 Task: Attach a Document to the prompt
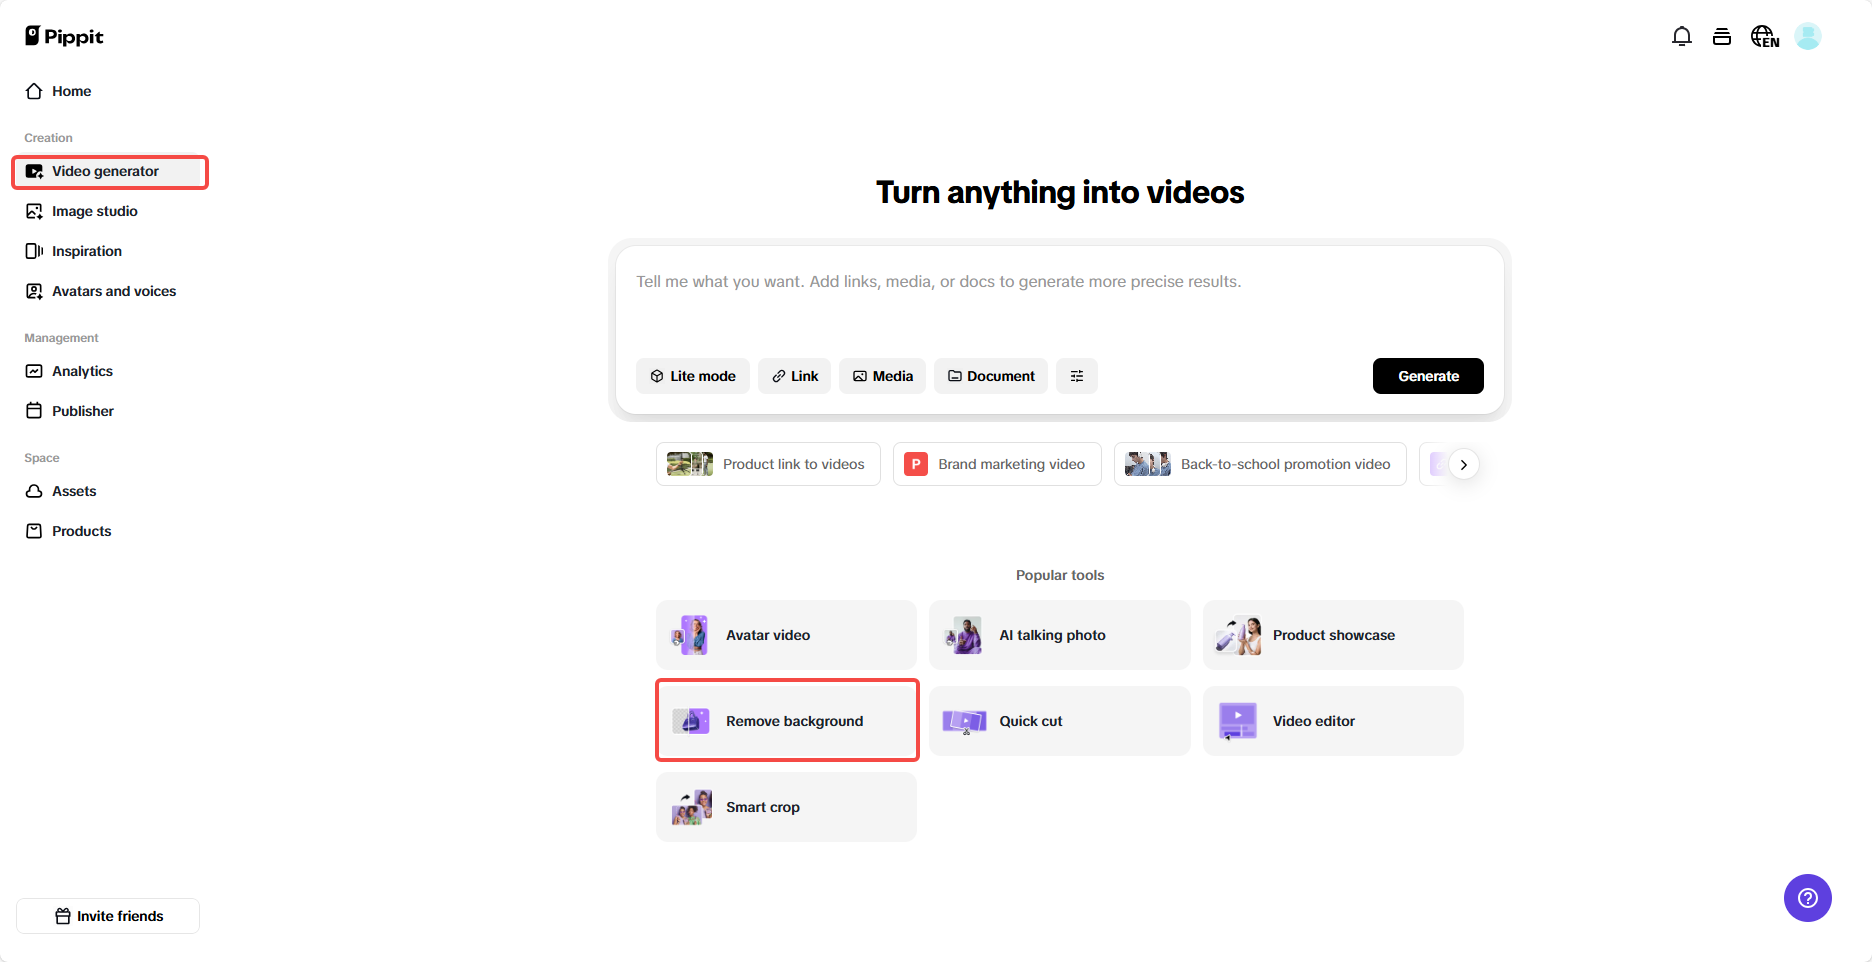pos(991,376)
